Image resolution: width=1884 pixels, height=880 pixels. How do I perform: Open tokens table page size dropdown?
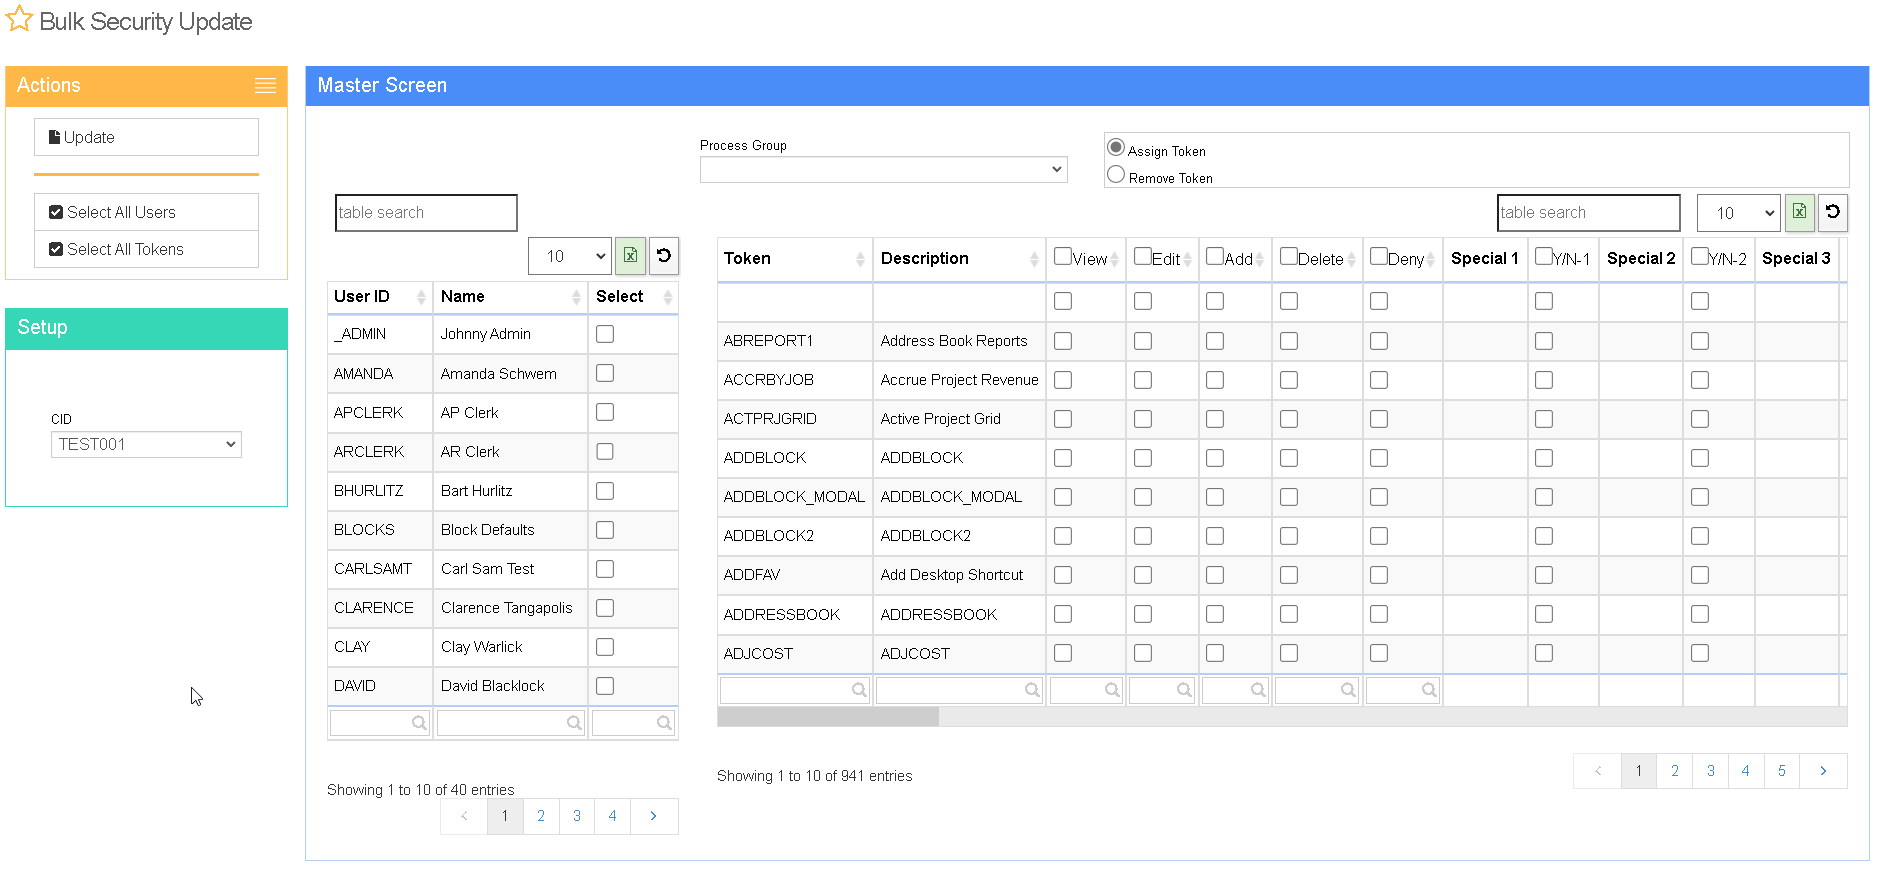[x=1739, y=212]
